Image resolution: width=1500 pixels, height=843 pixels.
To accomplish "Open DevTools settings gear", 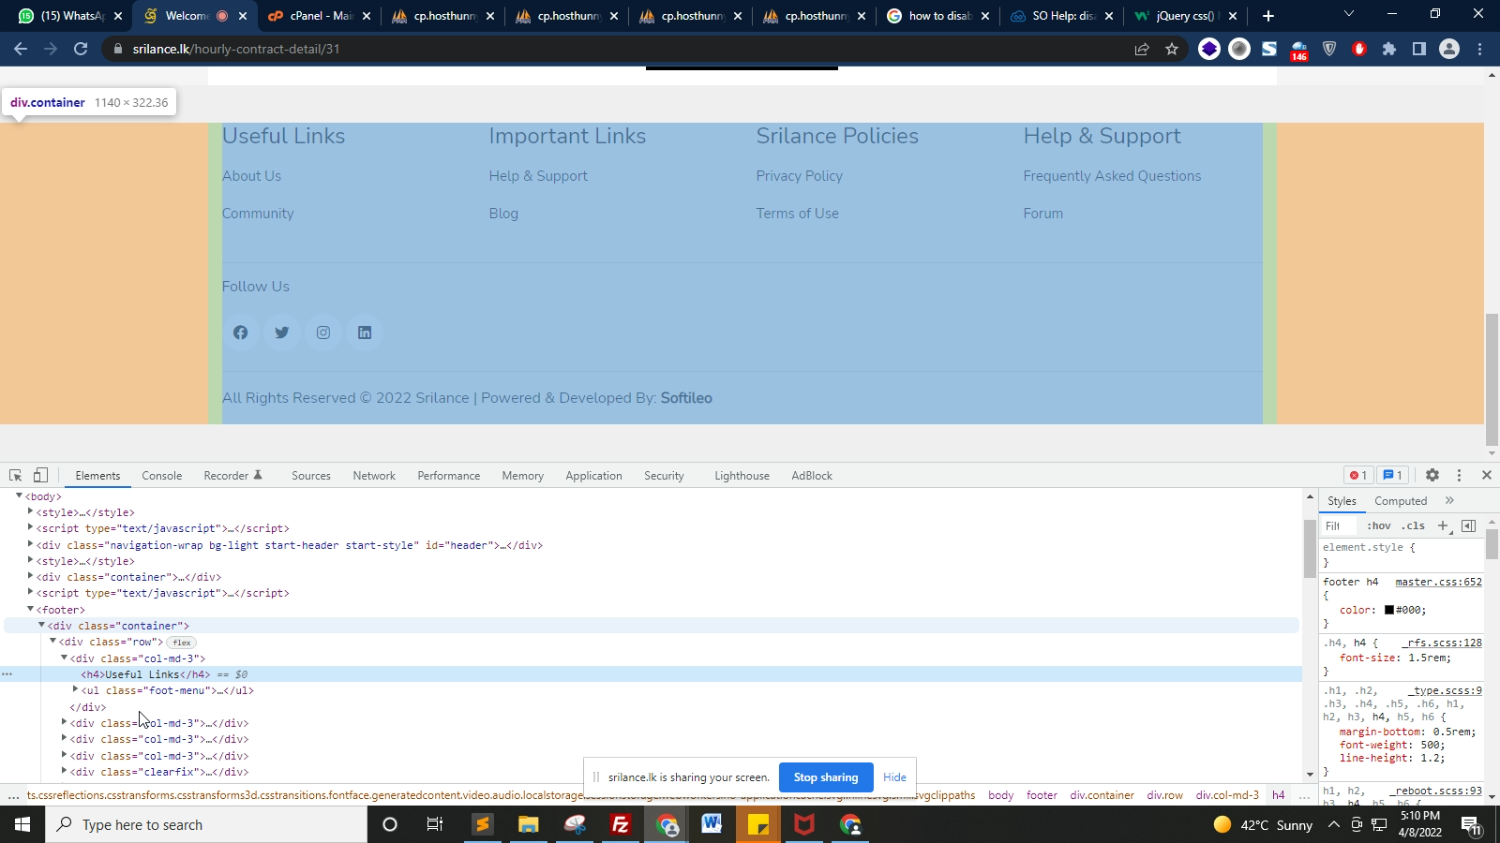I will click(1432, 476).
